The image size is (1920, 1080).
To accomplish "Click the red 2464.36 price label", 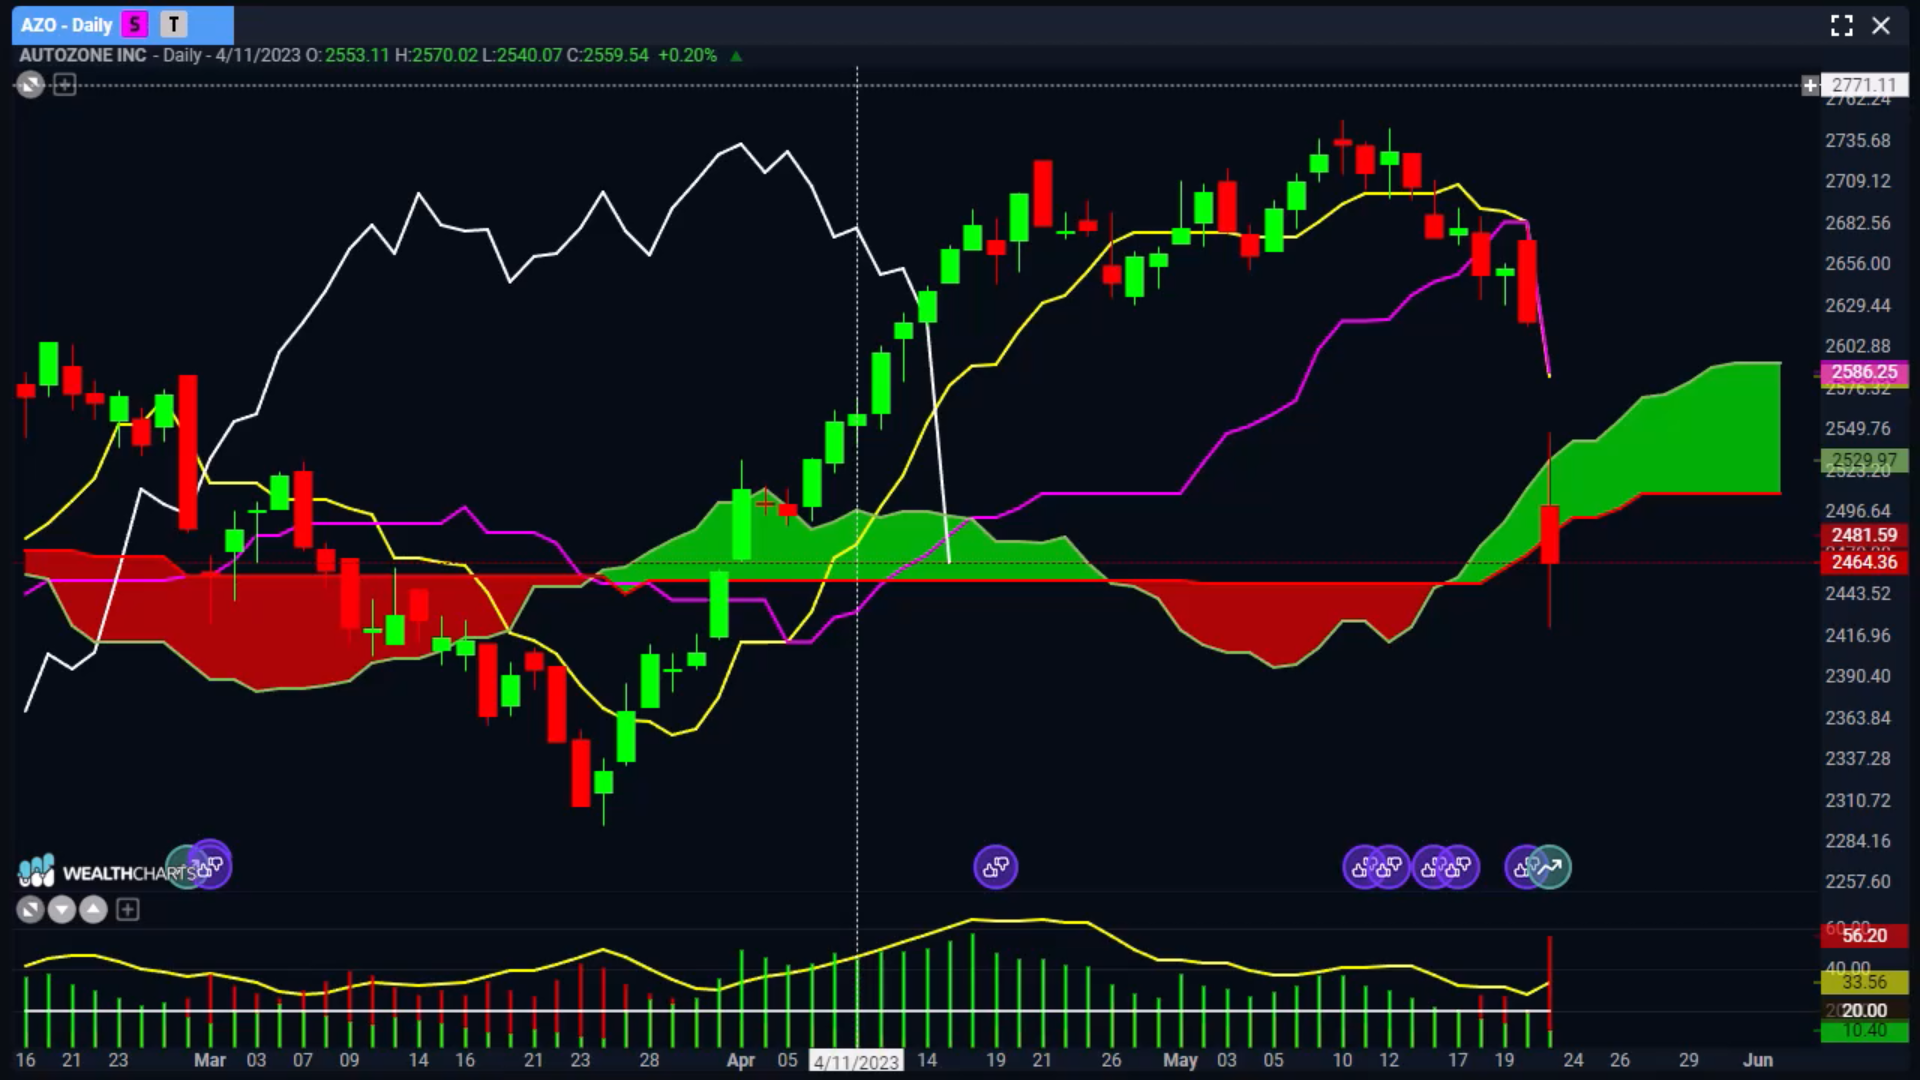I will [x=1864, y=562].
